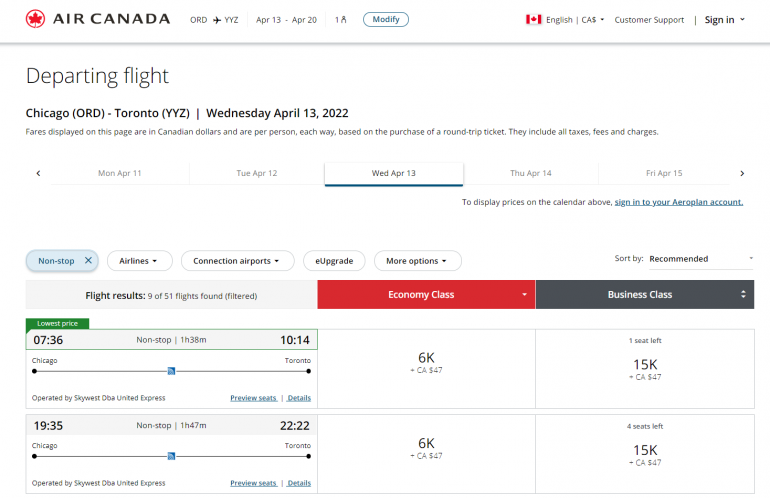Screen dimensions: 770x498
Task: Toggle Business Class column sort arrows
Action: [743, 295]
